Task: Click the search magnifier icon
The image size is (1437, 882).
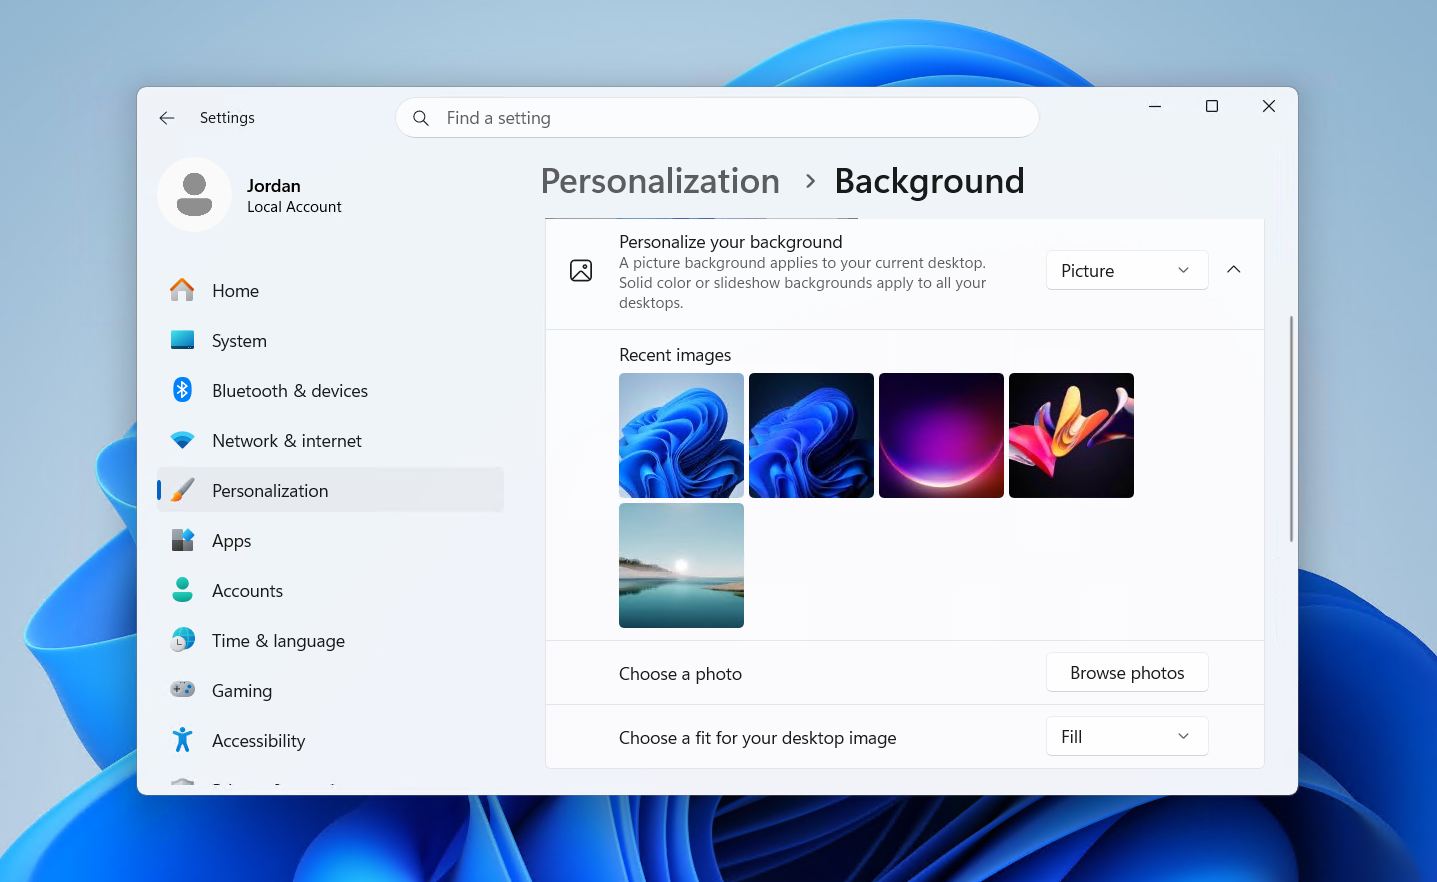Action: 421,118
